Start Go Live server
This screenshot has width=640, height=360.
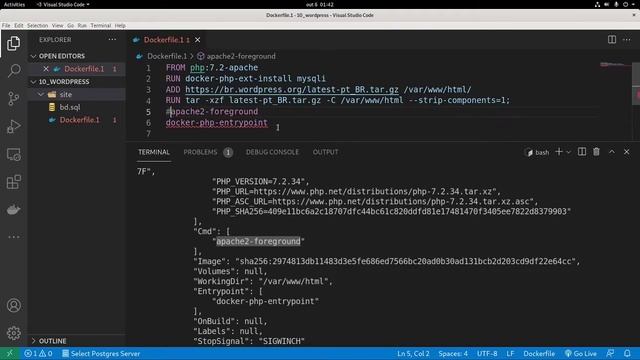[581, 353]
